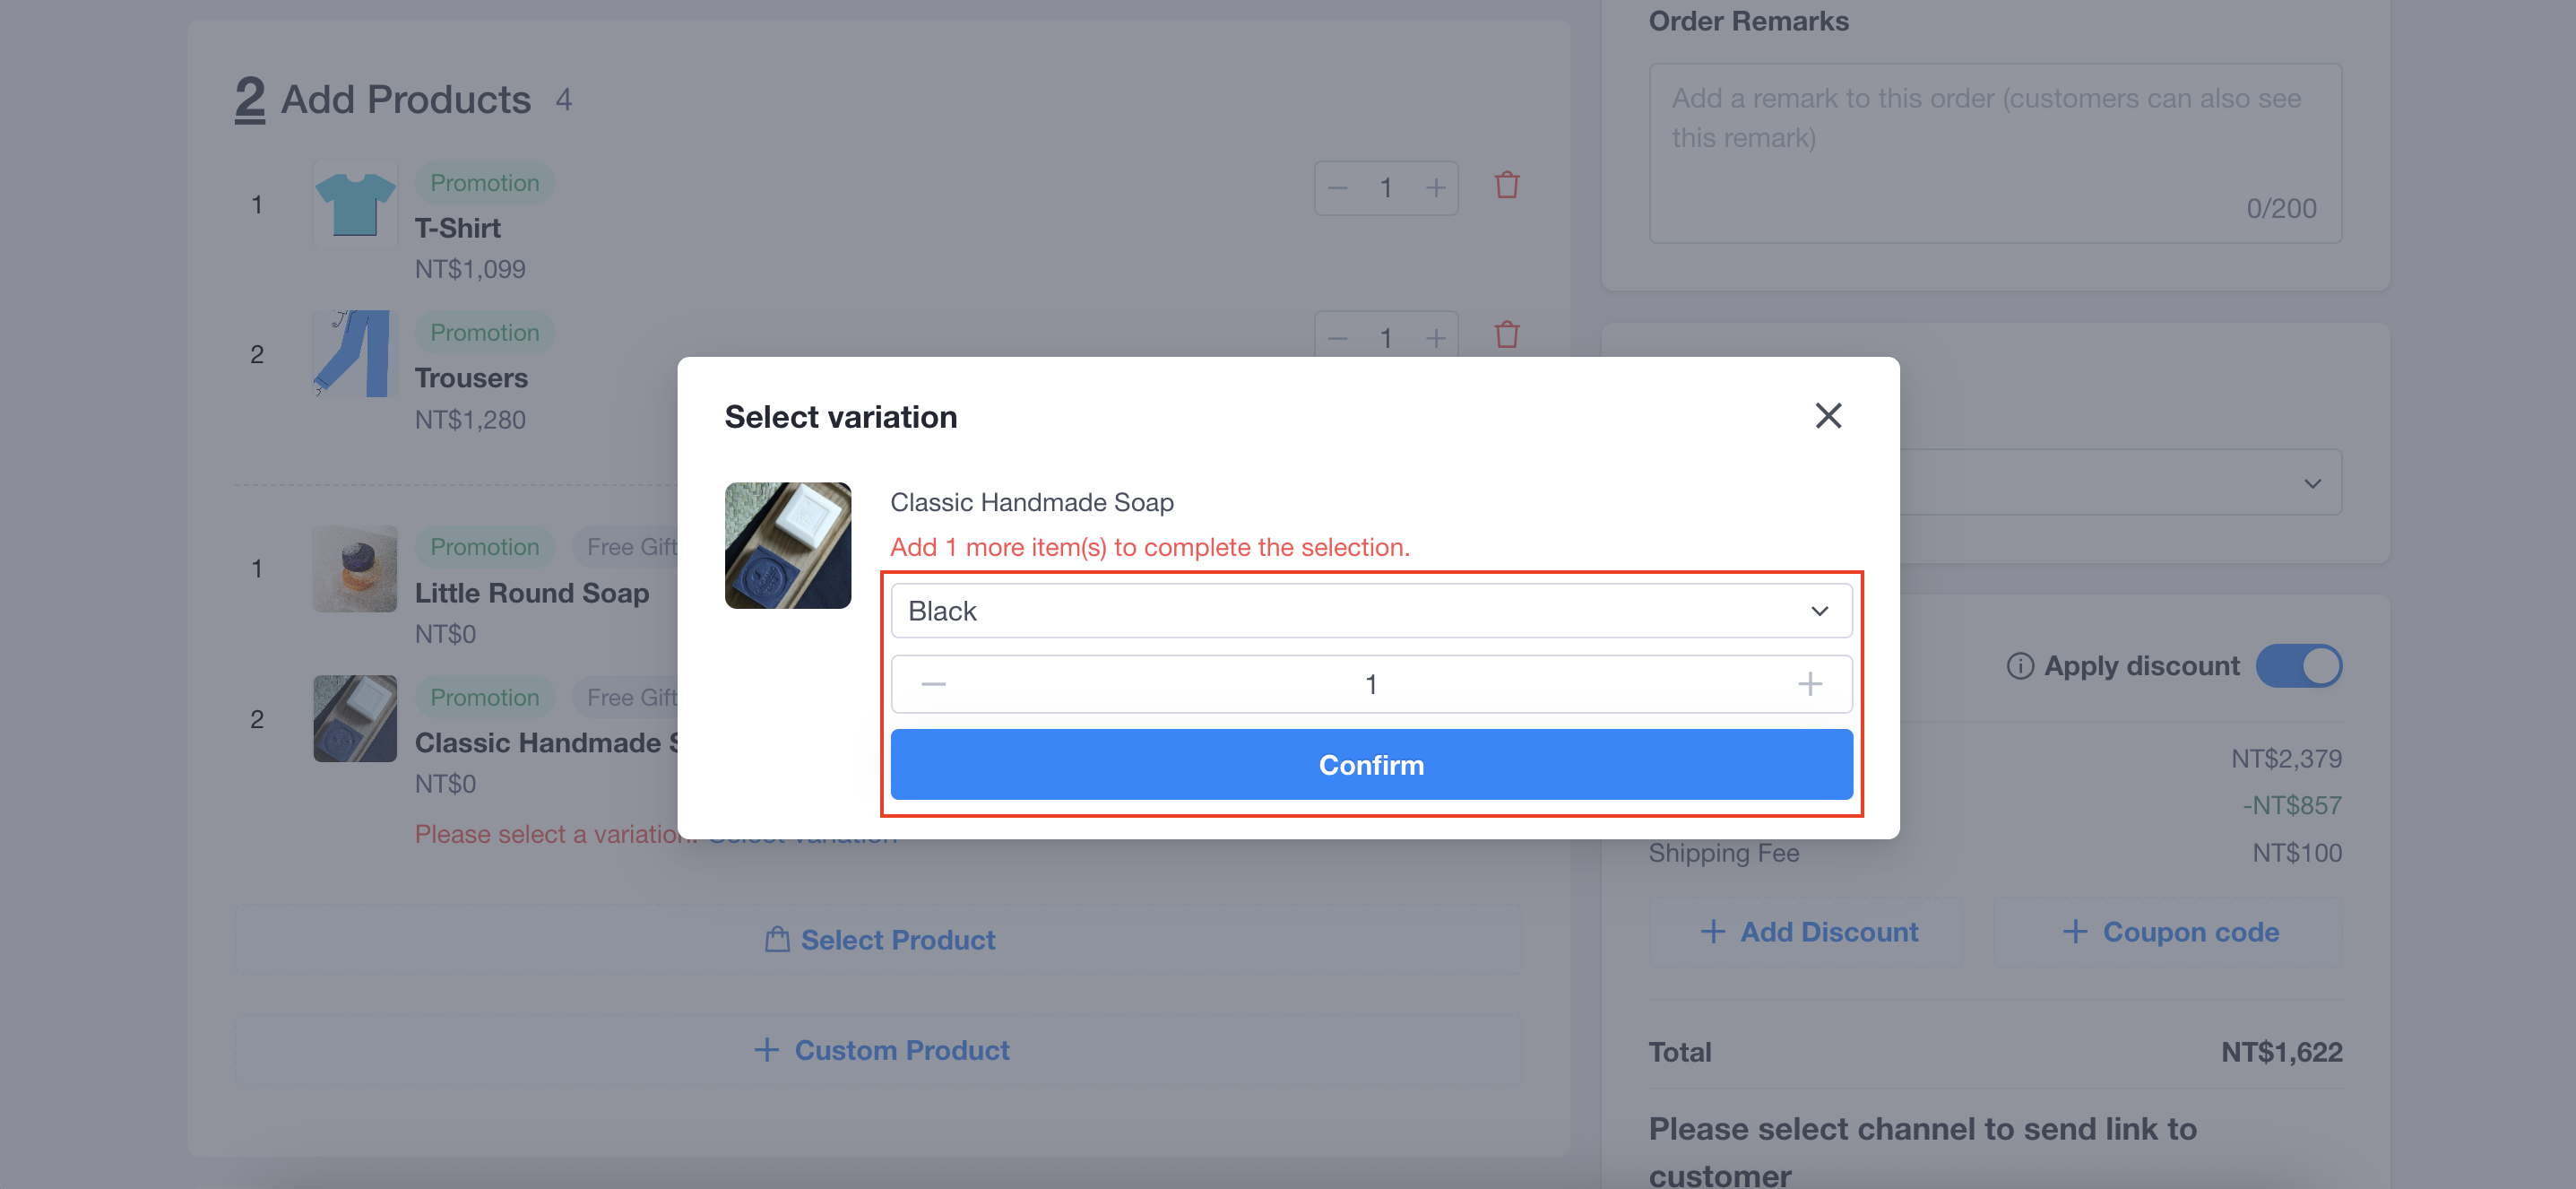This screenshot has width=2576, height=1189.
Task: Decrease T-Shirt quantity
Action: [1337, 188]
